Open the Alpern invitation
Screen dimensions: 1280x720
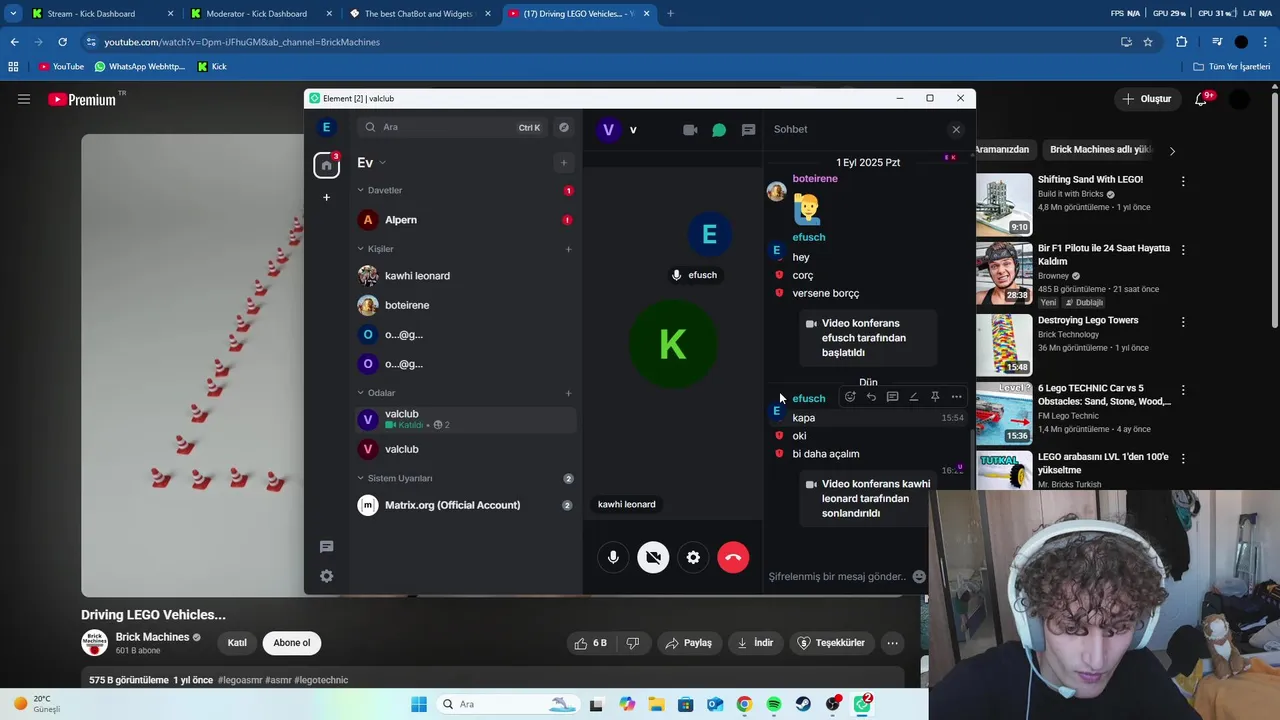(466, 220)
